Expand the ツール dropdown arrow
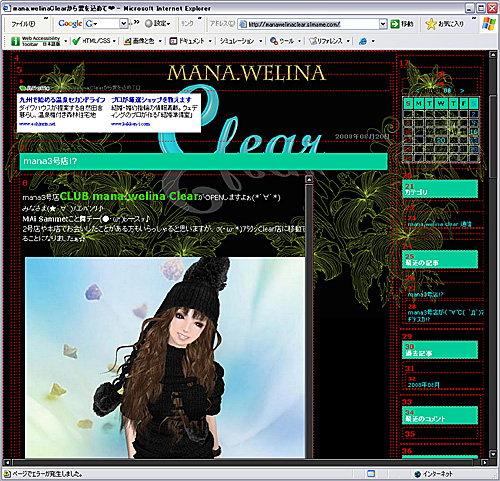This screenshot has width=500, height=481. (x=299, y=41)
